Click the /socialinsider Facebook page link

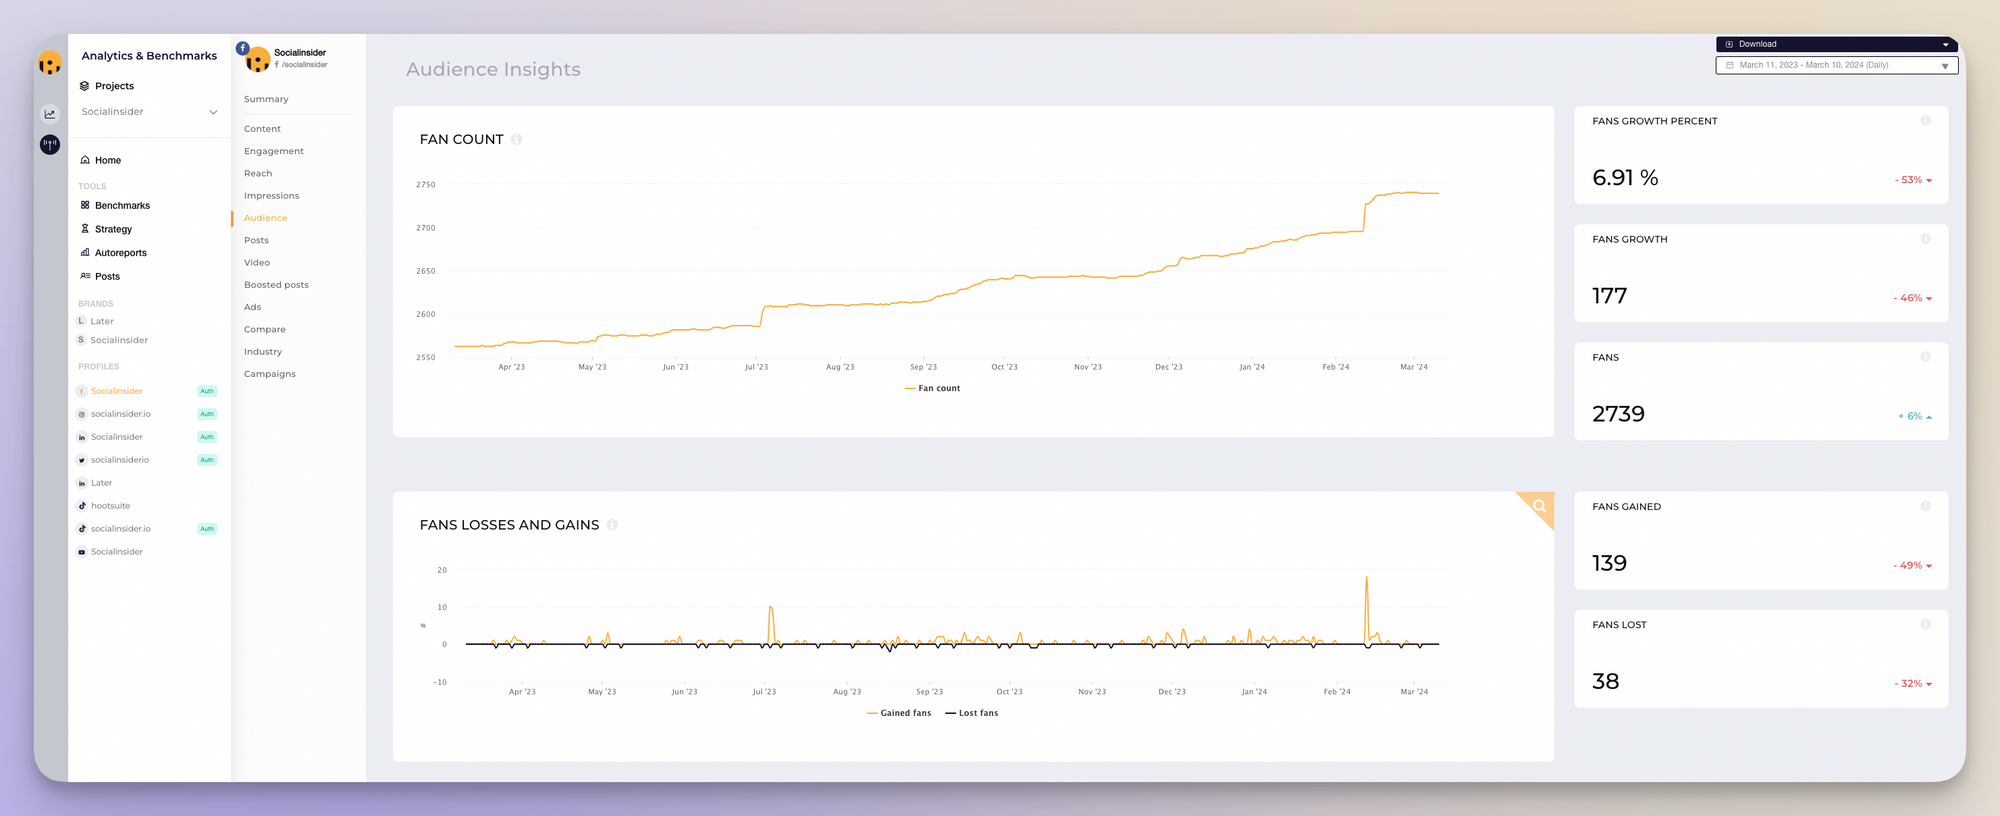point(301,65)
